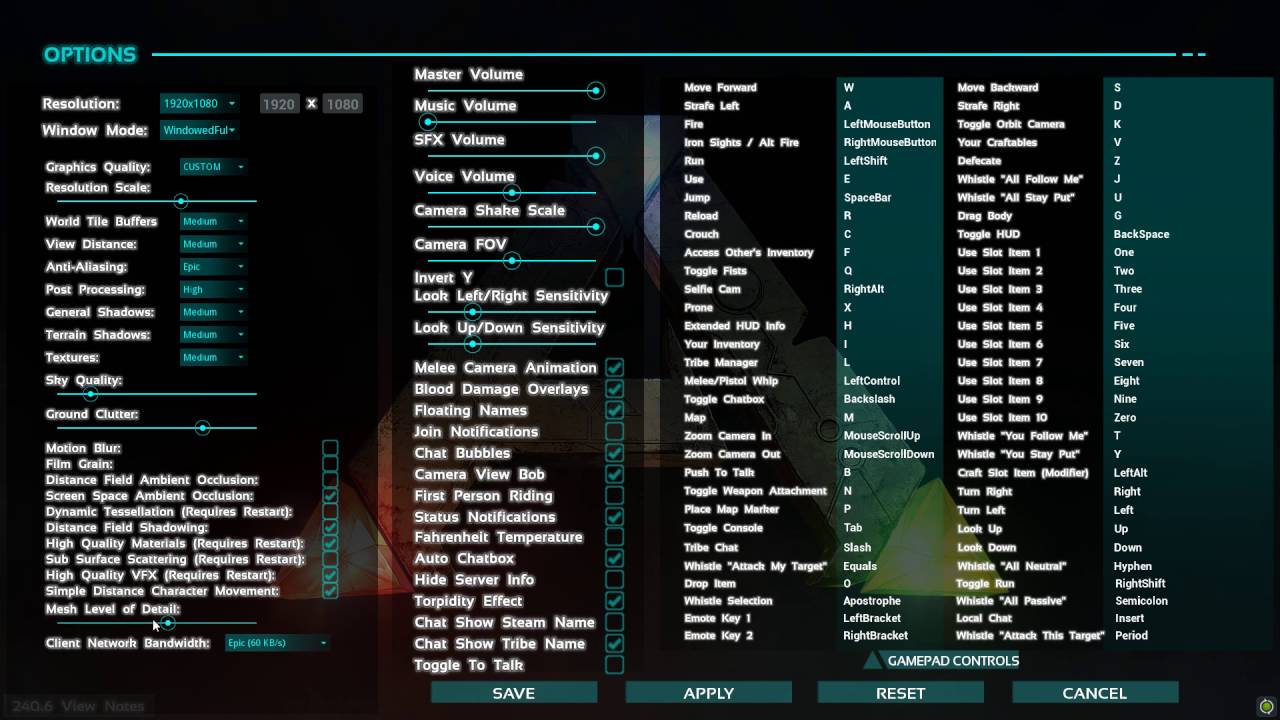This screenshot has height=720, width=1280.
Task: Enable Toggle To Talk checkbox
Action: (614, 665)
